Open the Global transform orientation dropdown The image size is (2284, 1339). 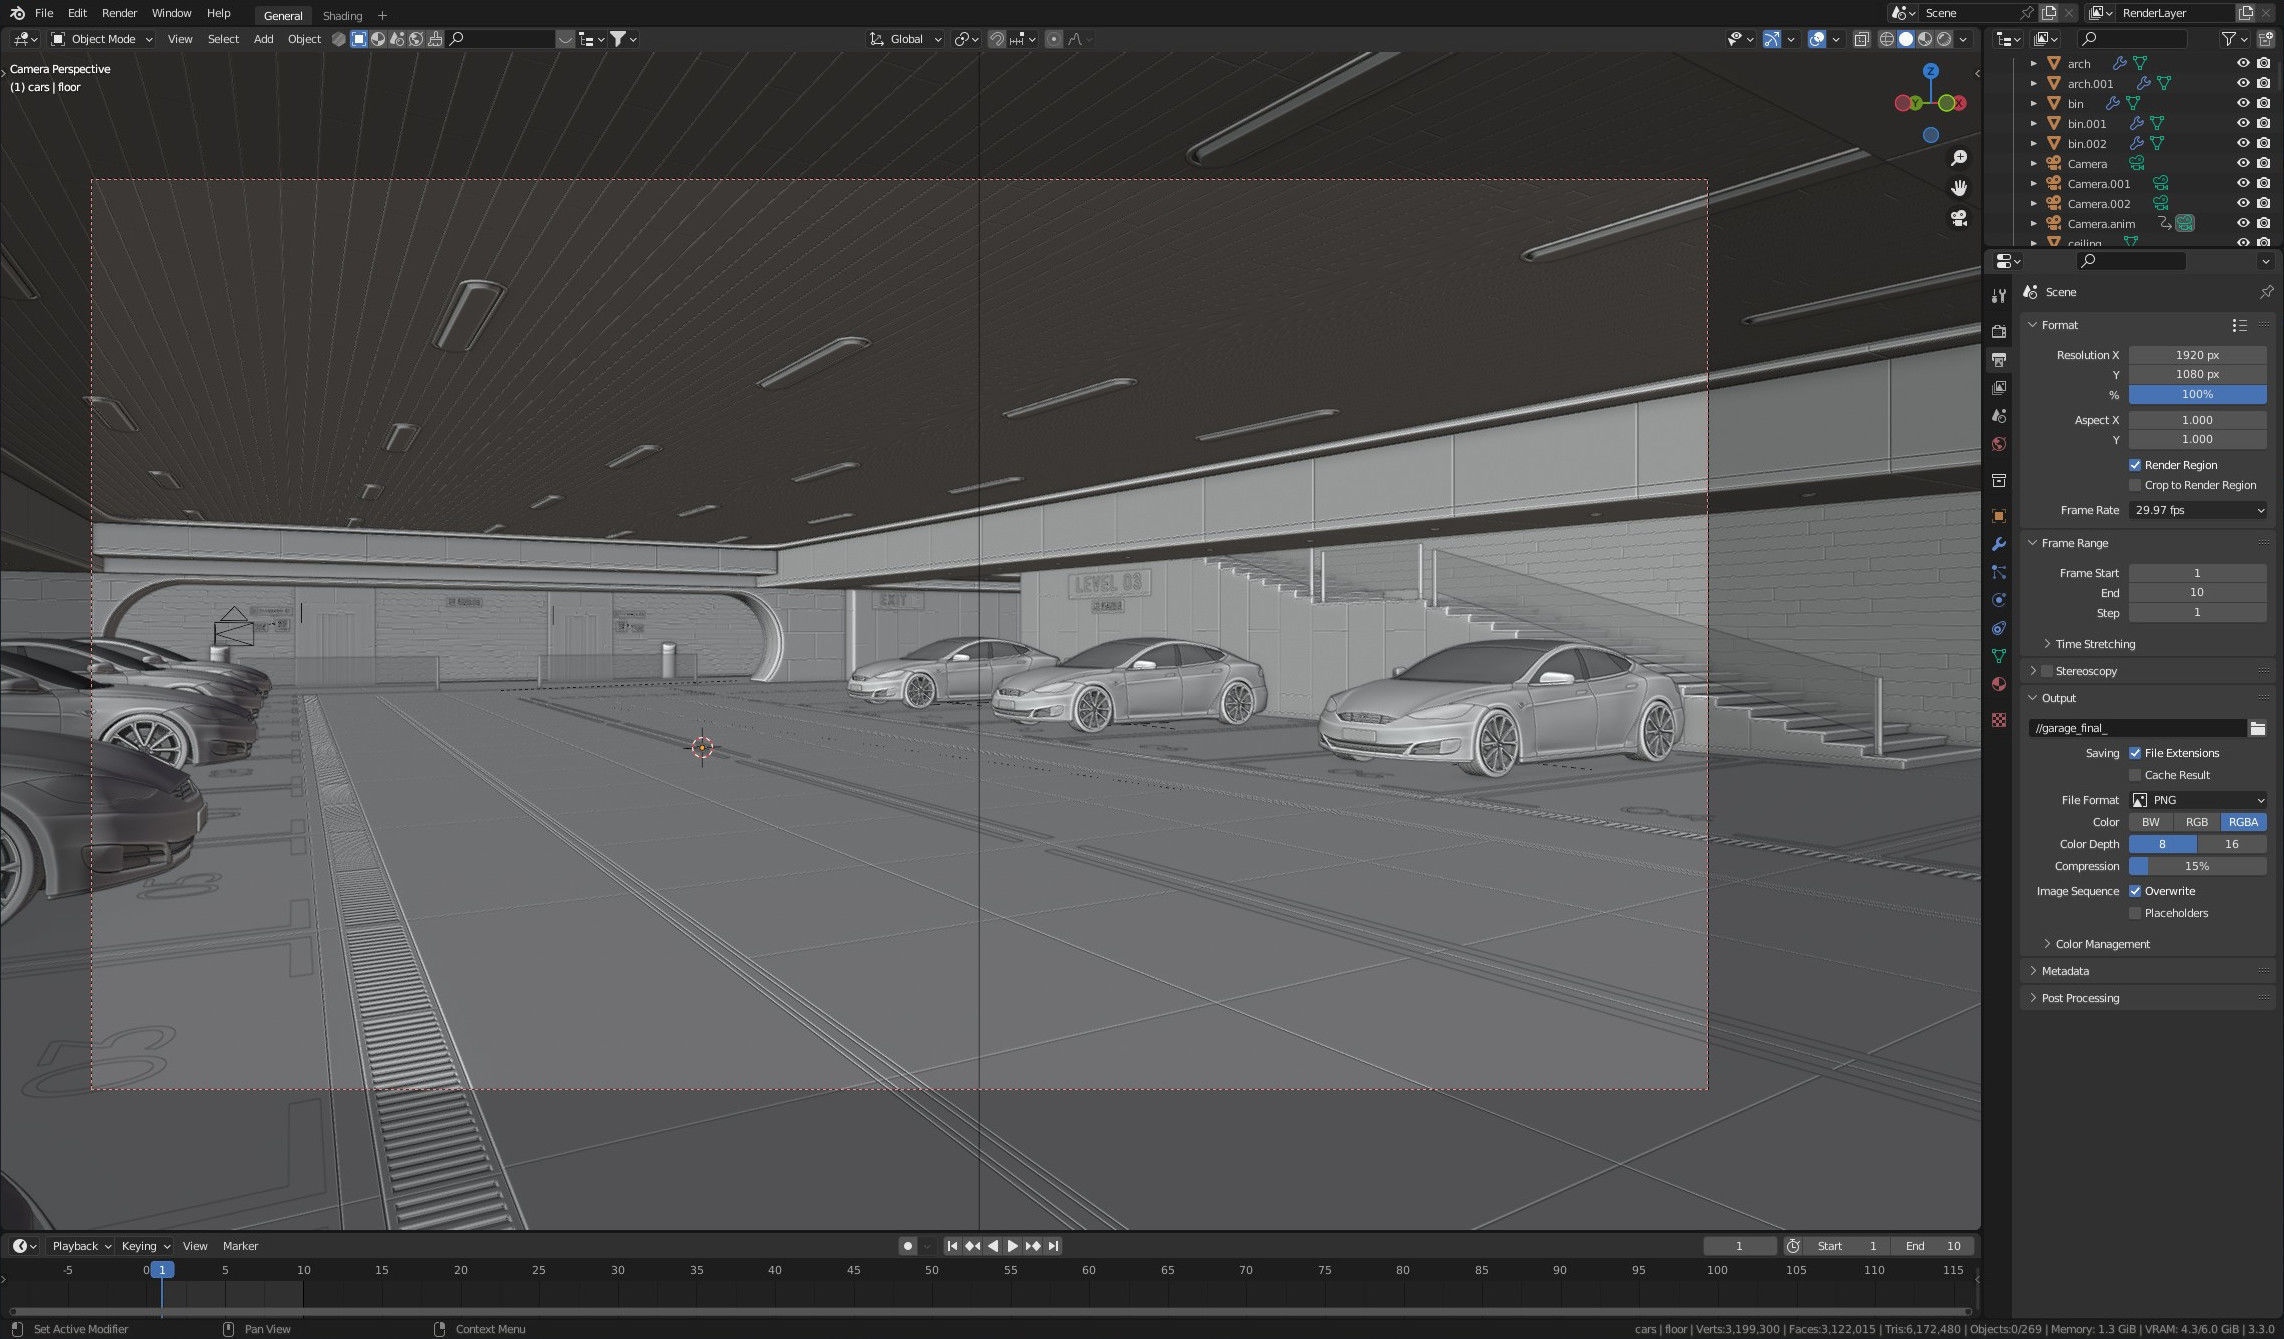[x=905, y=39]
